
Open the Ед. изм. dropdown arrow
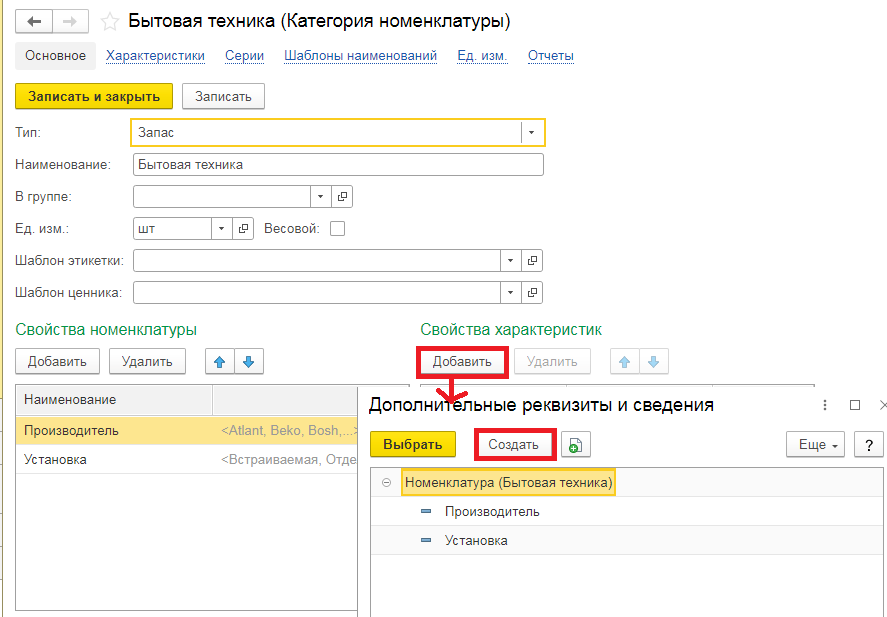tap(222, 229)
